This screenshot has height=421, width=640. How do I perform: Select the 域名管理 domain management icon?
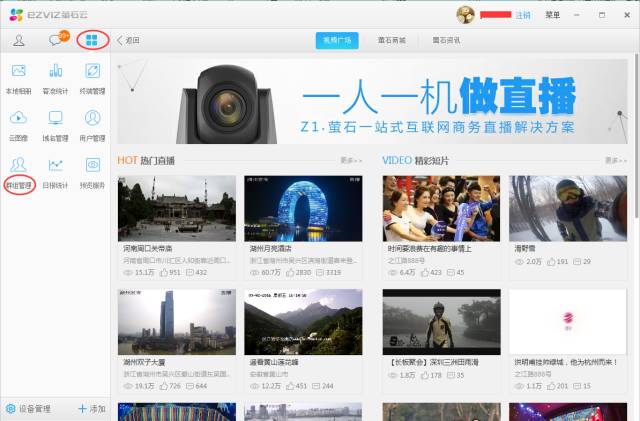point(56,123)
